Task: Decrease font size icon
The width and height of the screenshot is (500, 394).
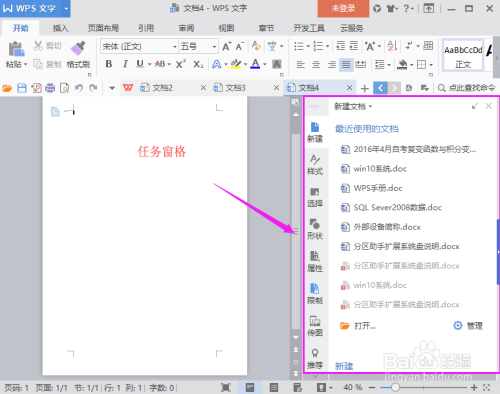Action: 240,46
